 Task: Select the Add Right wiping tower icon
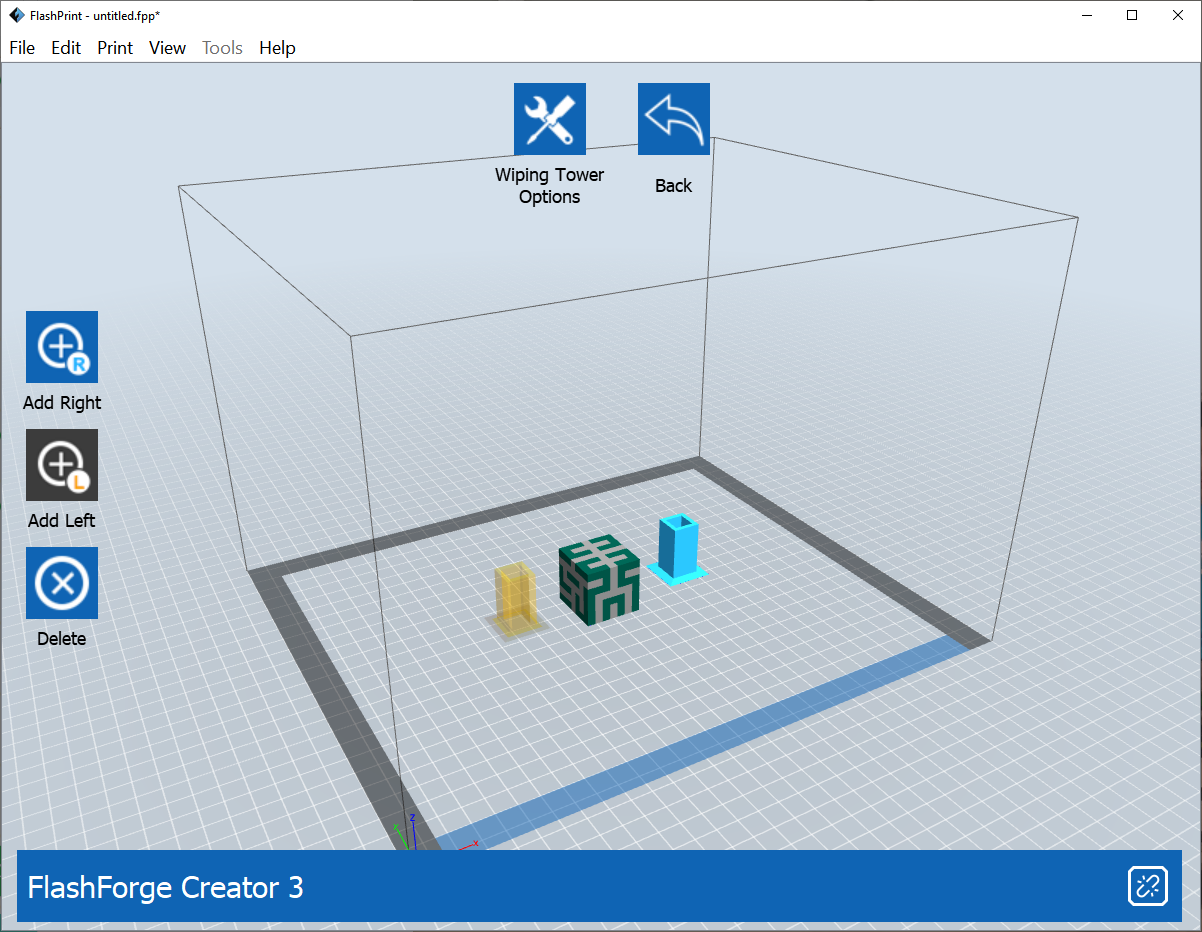click(x=62, y=347)
